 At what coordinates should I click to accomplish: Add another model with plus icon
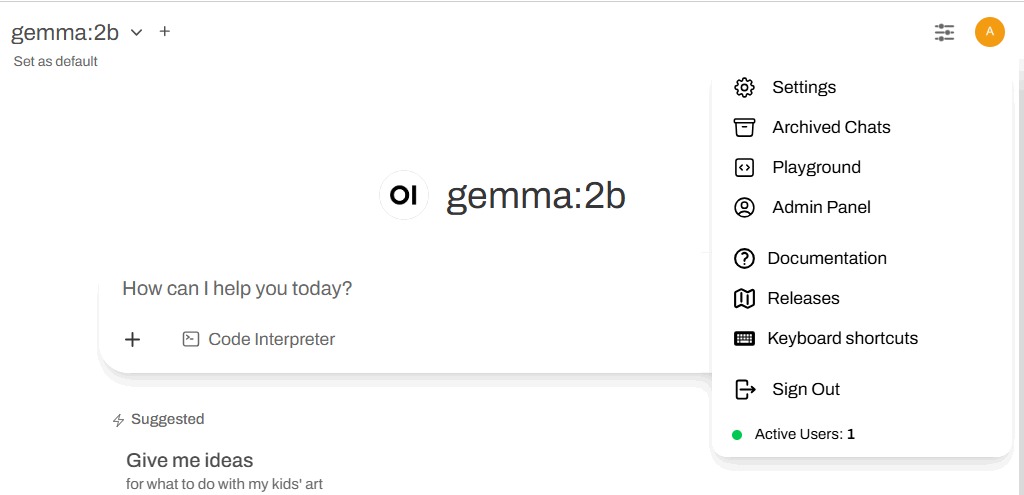(x=165, y=32)
